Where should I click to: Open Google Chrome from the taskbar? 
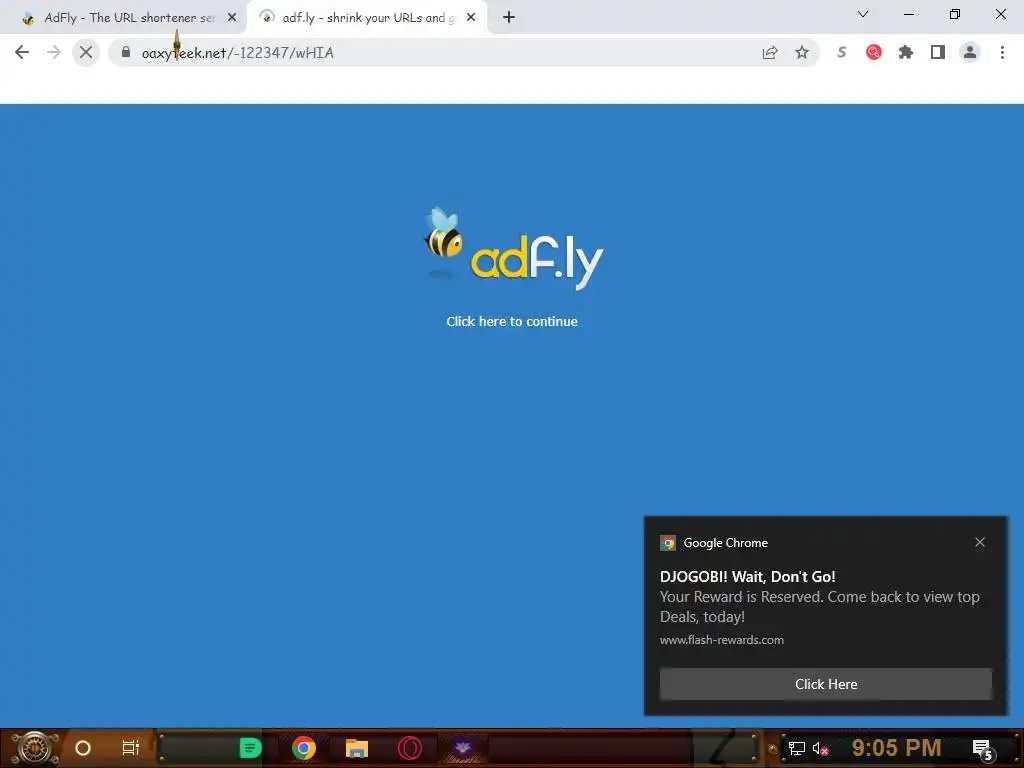304,748
